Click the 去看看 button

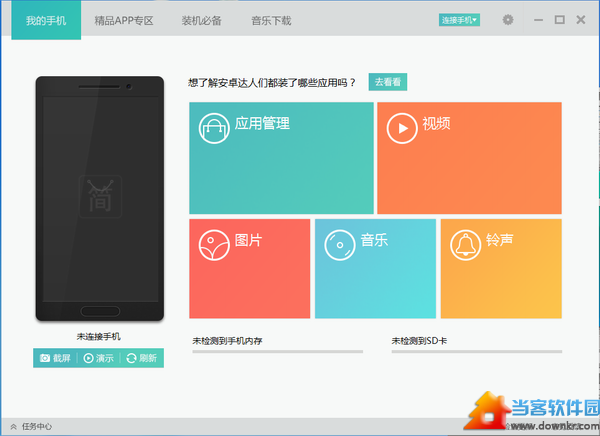388,82
